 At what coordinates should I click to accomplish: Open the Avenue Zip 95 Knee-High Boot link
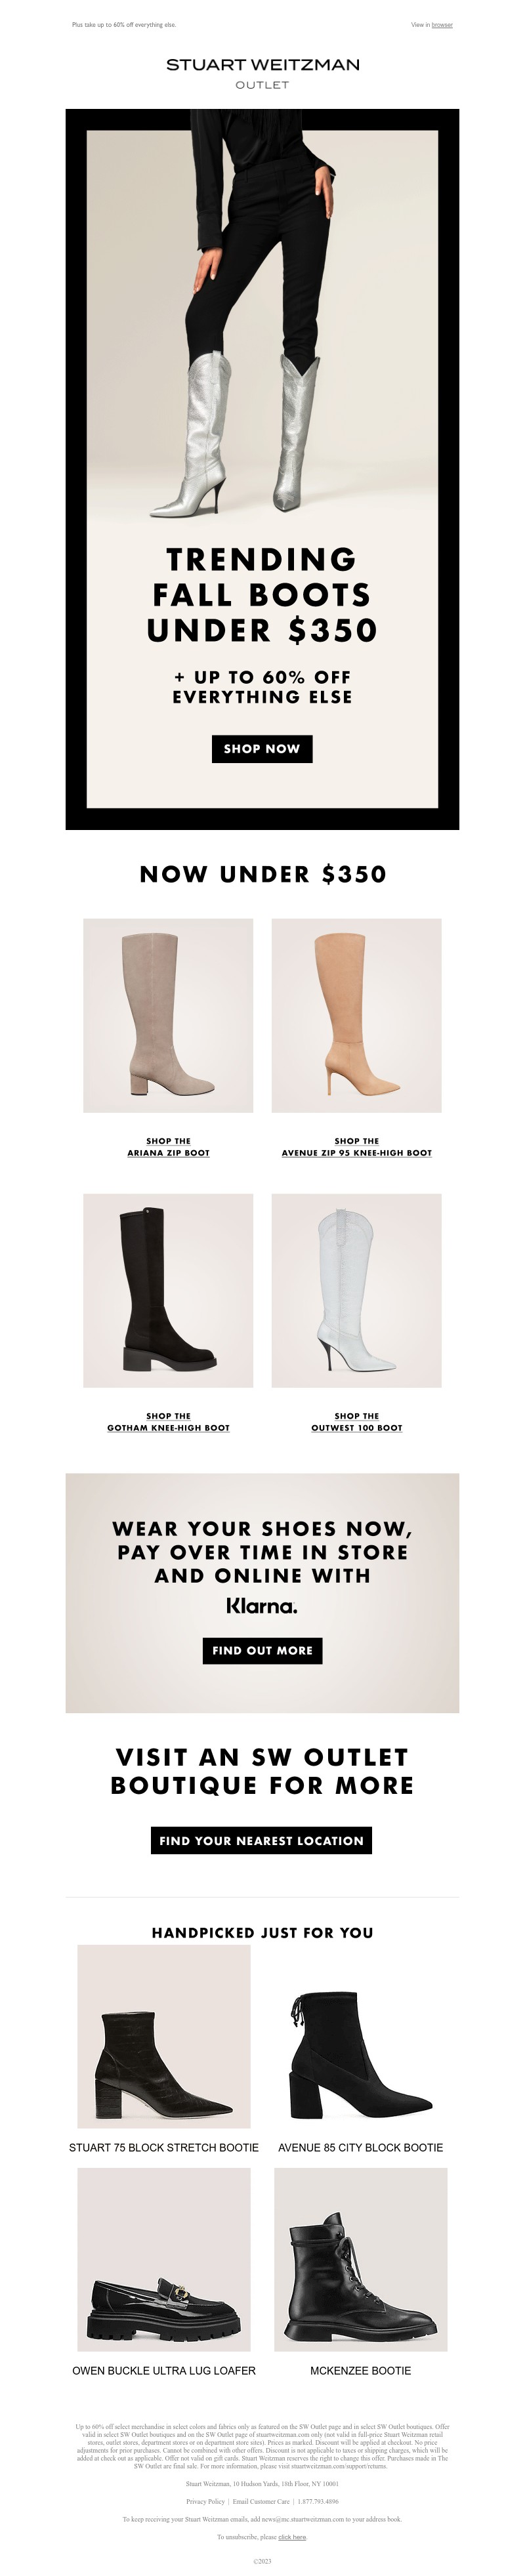click(356, 1147)
